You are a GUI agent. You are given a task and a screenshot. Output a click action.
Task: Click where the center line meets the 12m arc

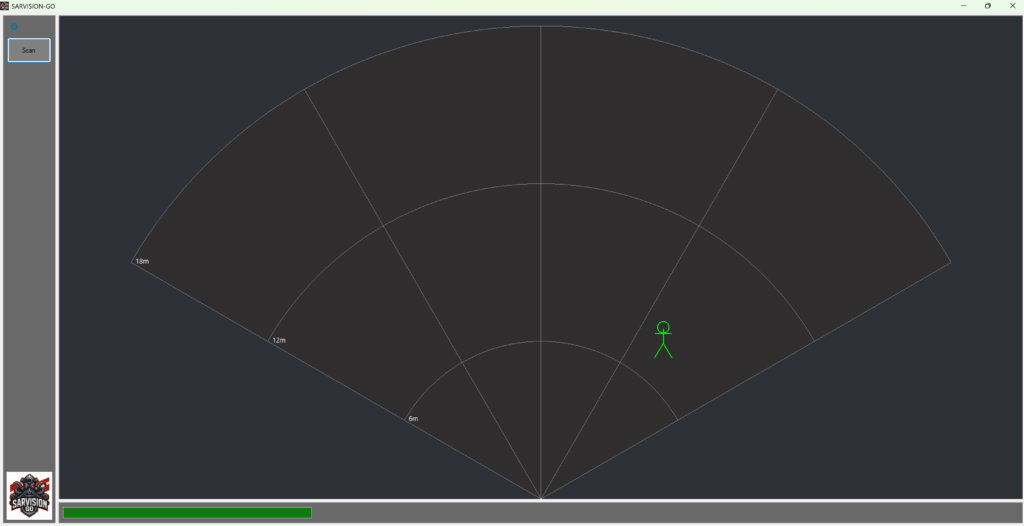[541, 184]
